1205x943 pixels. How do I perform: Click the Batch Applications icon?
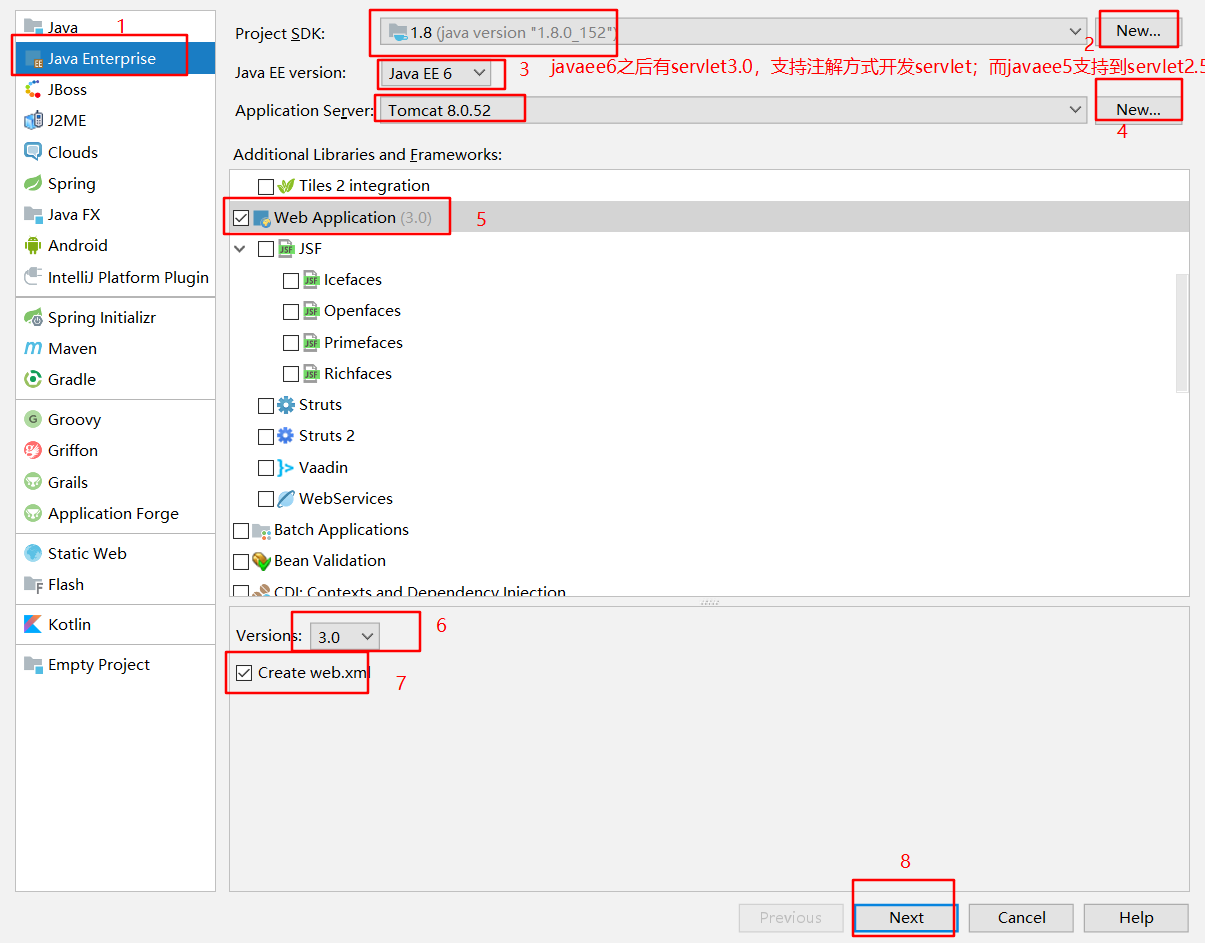pos(261,530)
